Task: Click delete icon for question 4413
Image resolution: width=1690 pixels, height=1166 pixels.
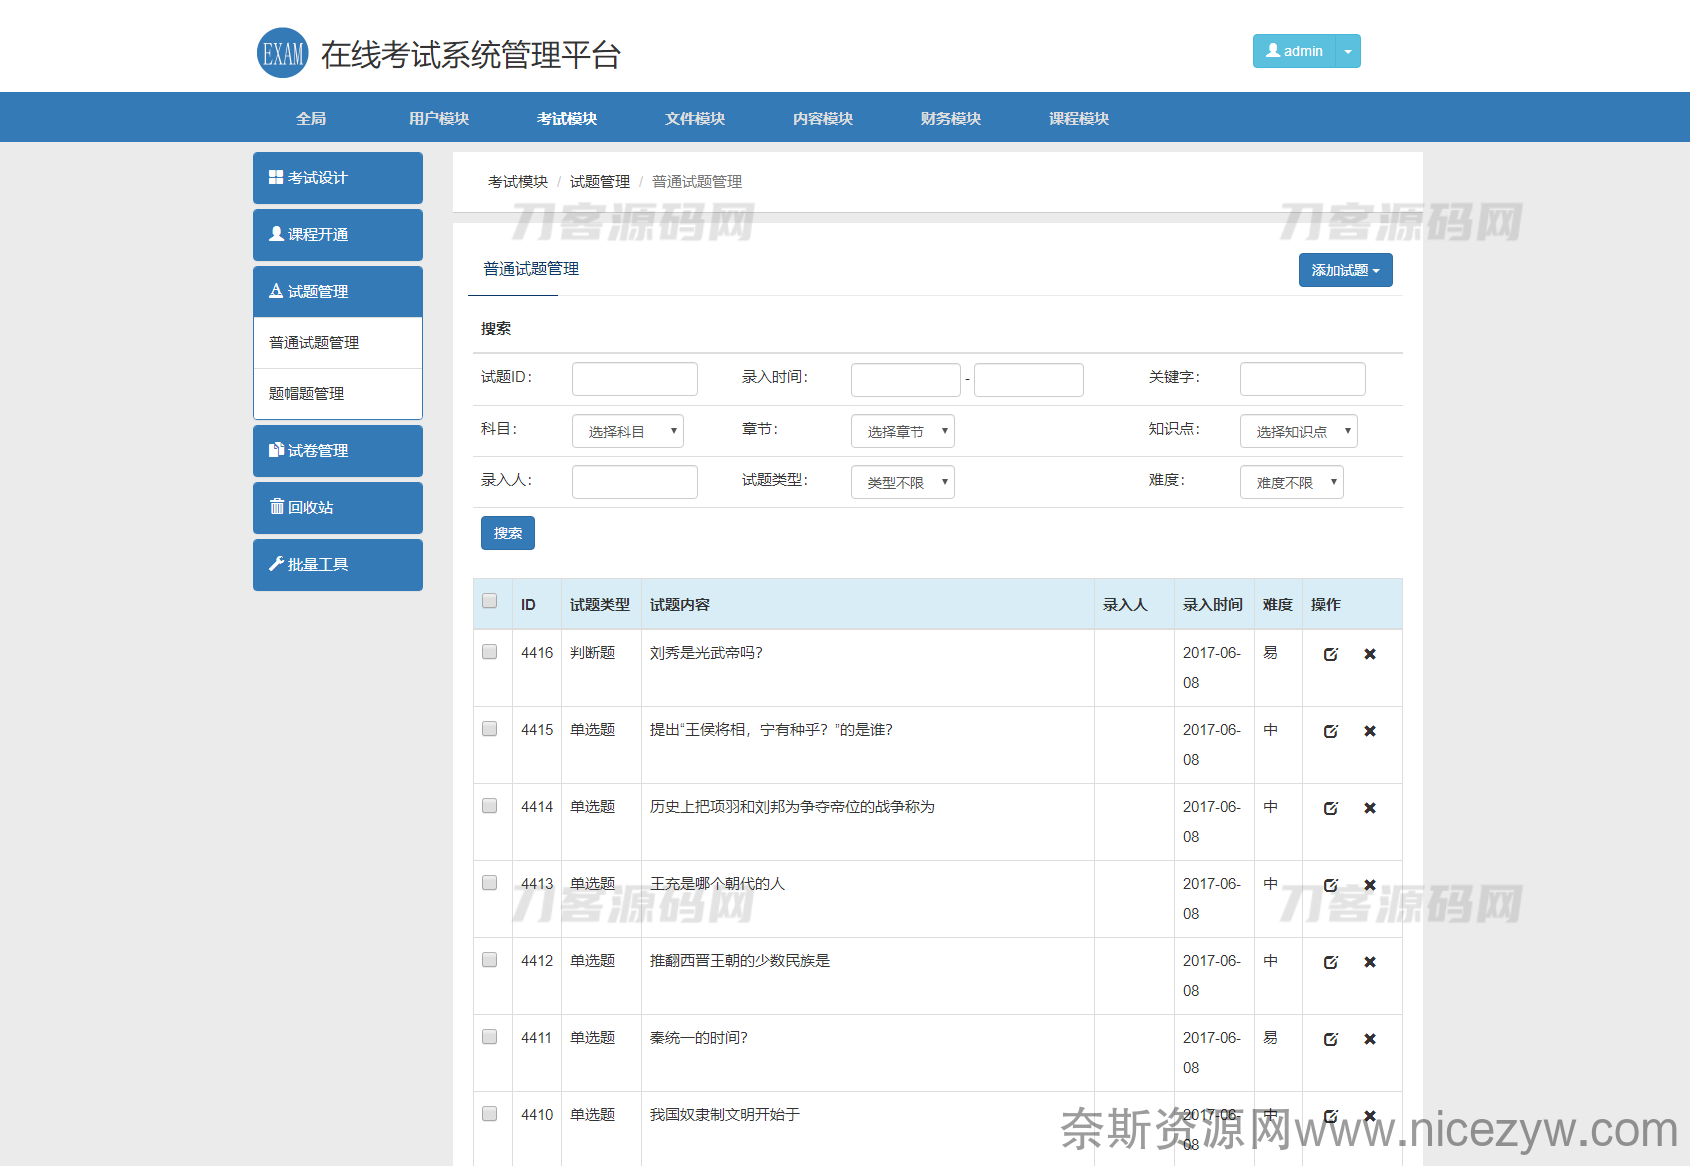Action: pyautogui.click(x=1370, y=885)
